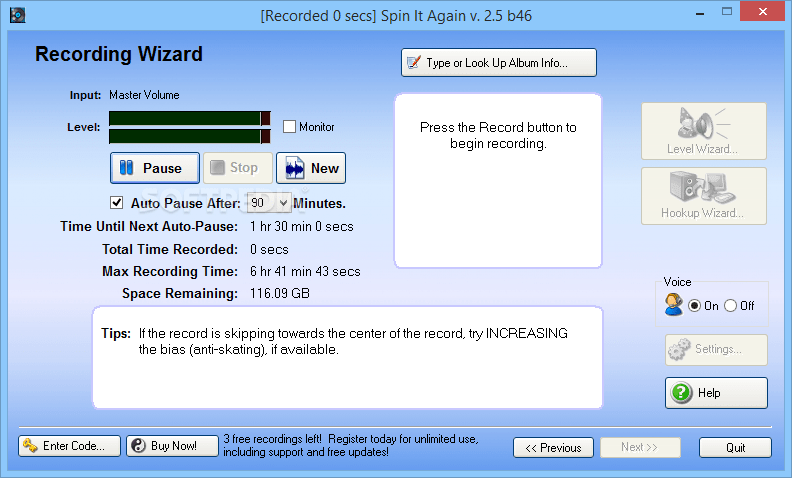The width and height of the screenshot is (792, 478).
Task: Click the 3 free recordings left notice
Action: (351, 445)
